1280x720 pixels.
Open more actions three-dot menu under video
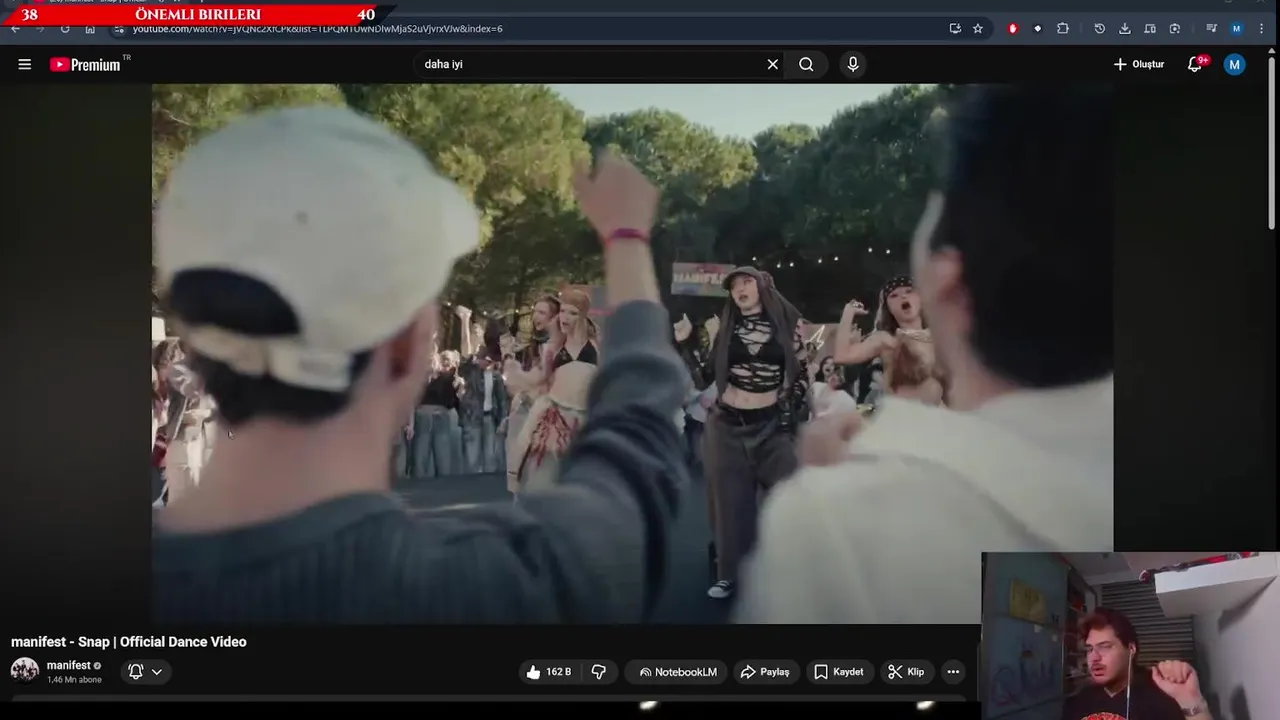click(x=953, y=672)
